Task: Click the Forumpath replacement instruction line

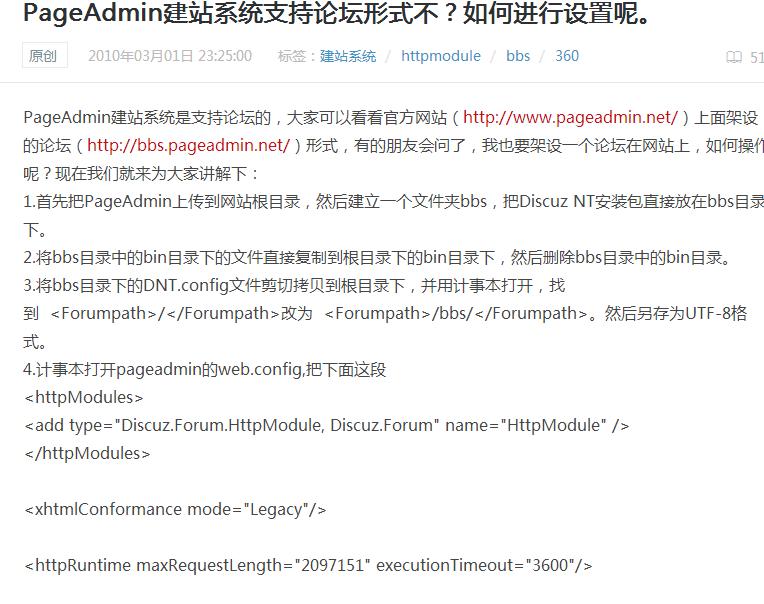Action: click(385, 313)
